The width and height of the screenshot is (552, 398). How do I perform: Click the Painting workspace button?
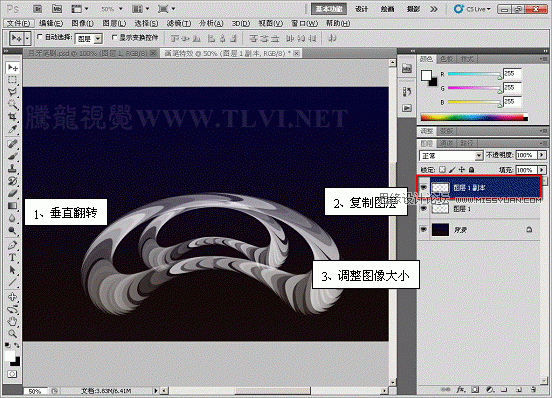pos(387,9)
